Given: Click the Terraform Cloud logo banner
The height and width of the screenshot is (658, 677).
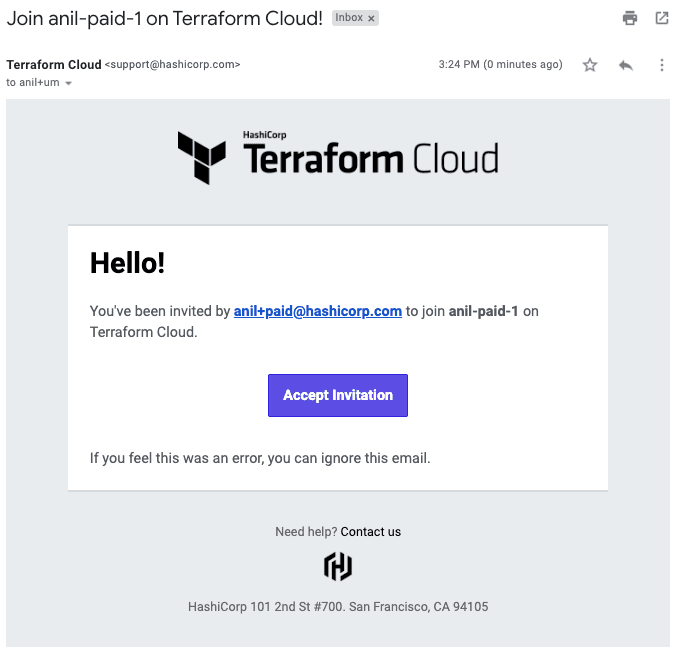Looking at the screenshot, I should point(338,158).
